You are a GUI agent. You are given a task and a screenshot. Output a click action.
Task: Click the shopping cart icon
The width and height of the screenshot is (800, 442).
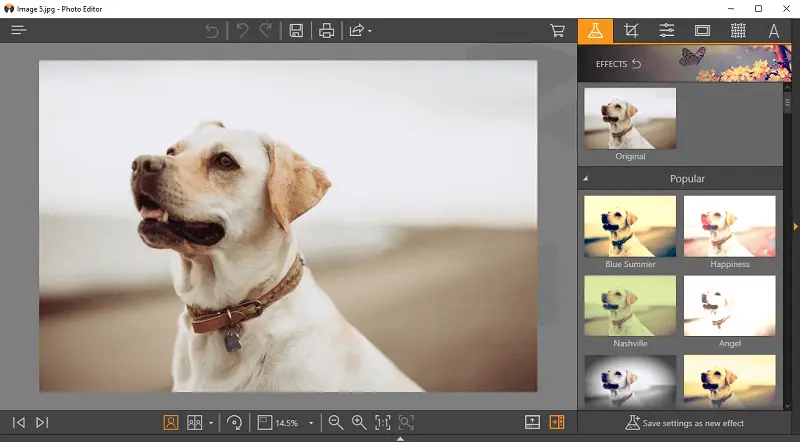click(x=558, y=31)
